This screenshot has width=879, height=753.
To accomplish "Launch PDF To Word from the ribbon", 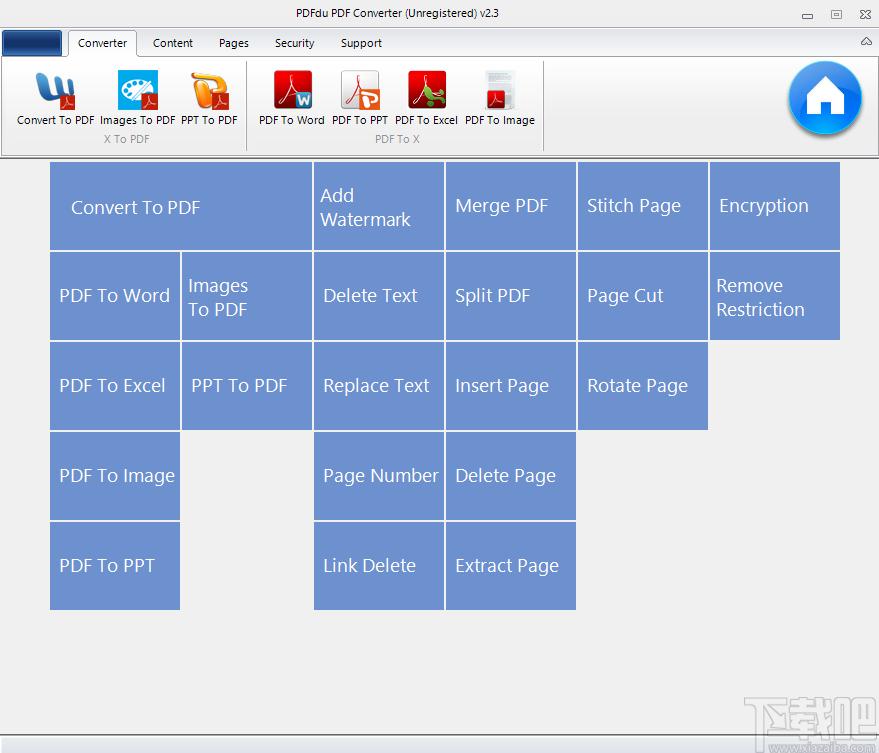I will pyautogui.click(x=292, y=98).
